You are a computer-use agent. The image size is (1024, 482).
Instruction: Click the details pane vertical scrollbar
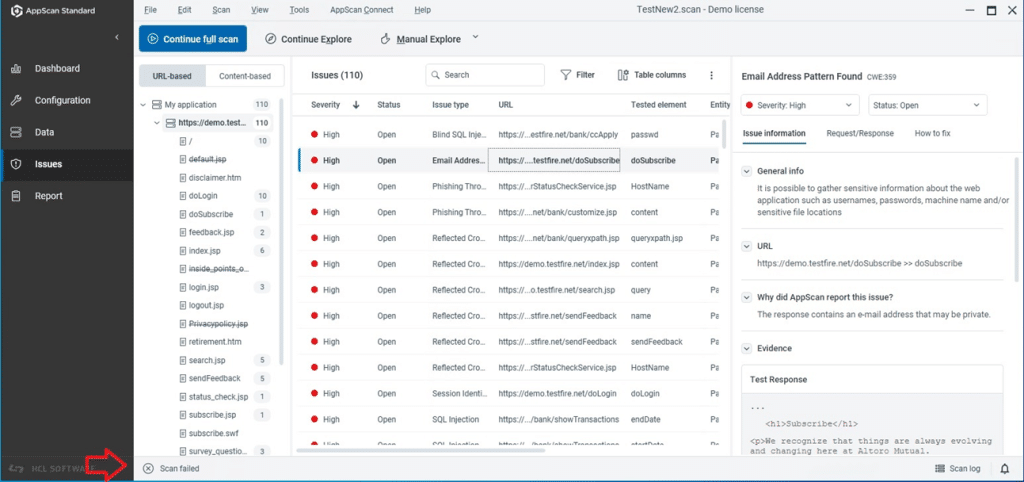pos(1017,219)
